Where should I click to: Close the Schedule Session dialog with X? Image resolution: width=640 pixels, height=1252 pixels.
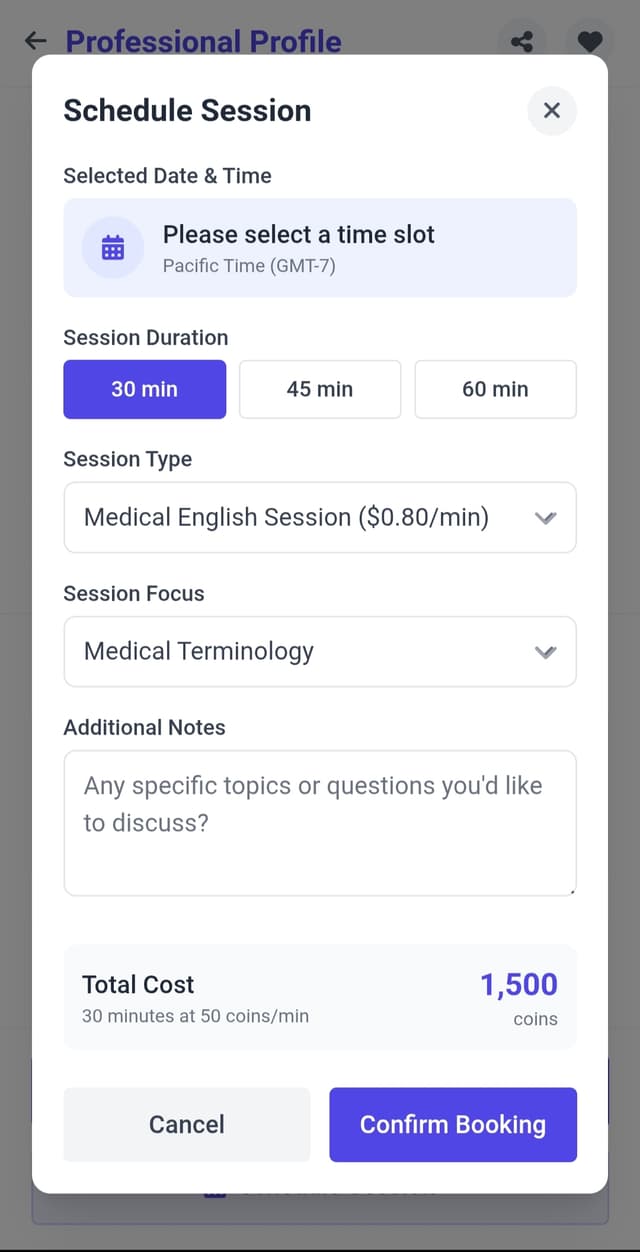pos(552,110)
